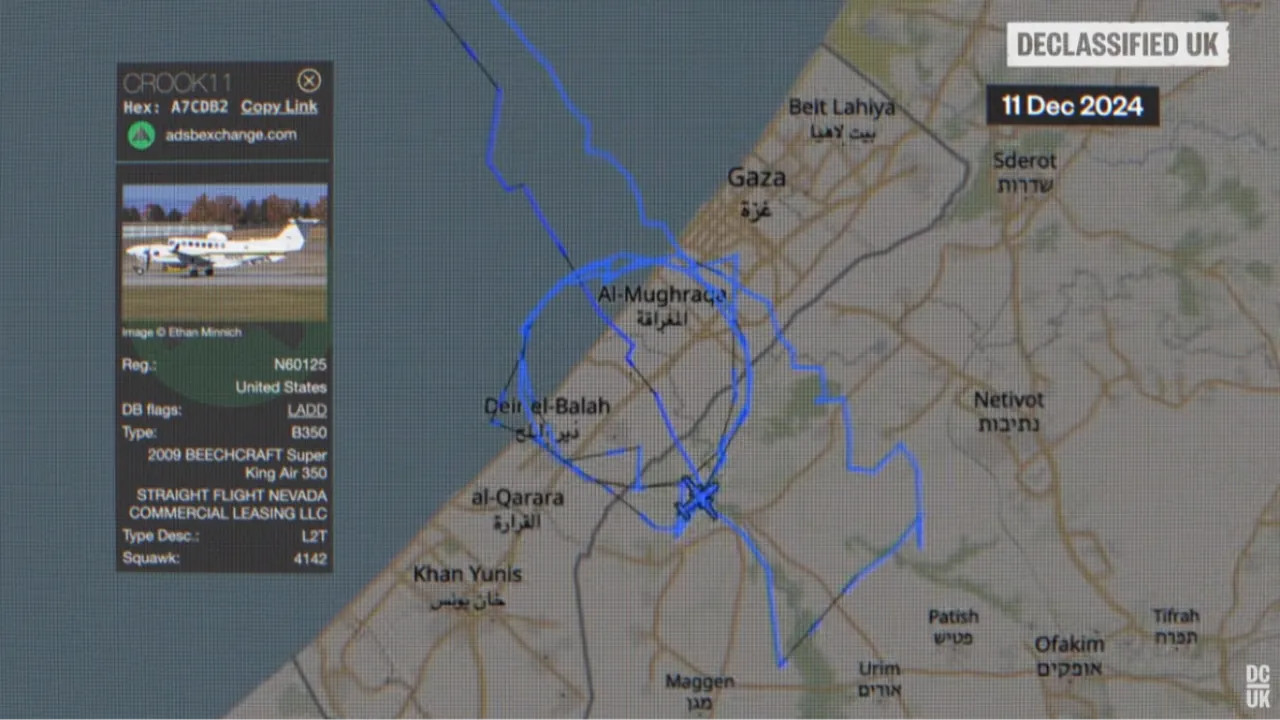Click the Copy Link hyperlink
Image resolution: width=1280 pixels, height=720 pixels.
click(279, 107)
